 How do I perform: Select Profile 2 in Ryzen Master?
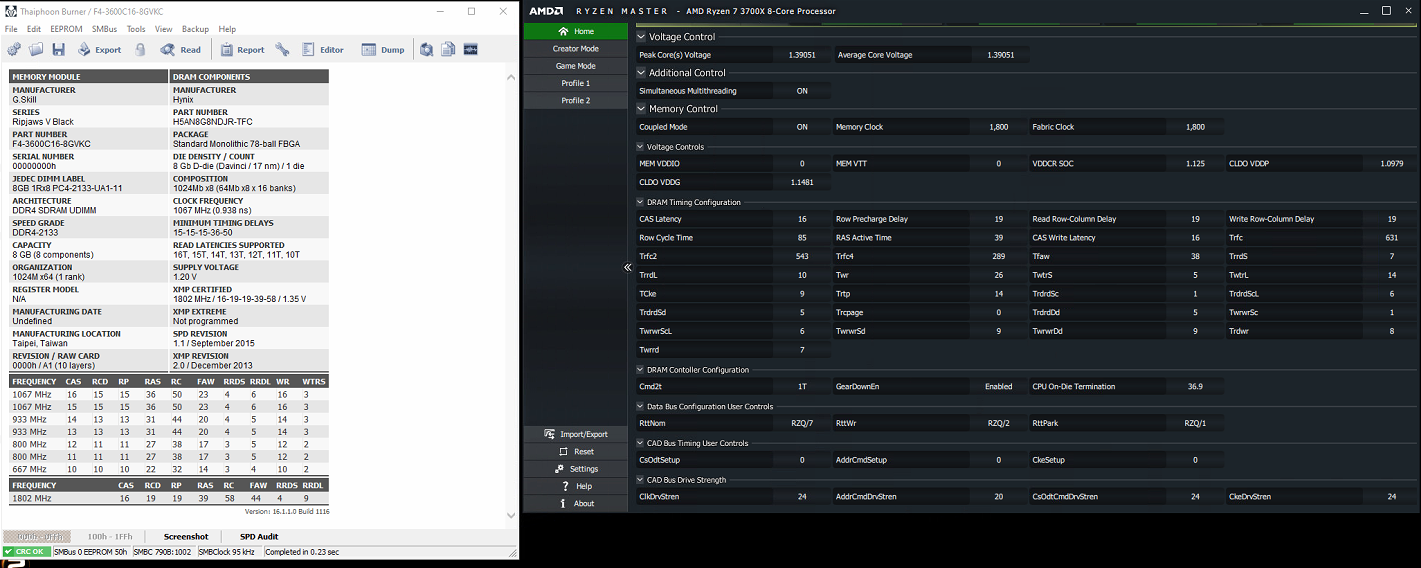pyautogui.click(x=575, y=100)
